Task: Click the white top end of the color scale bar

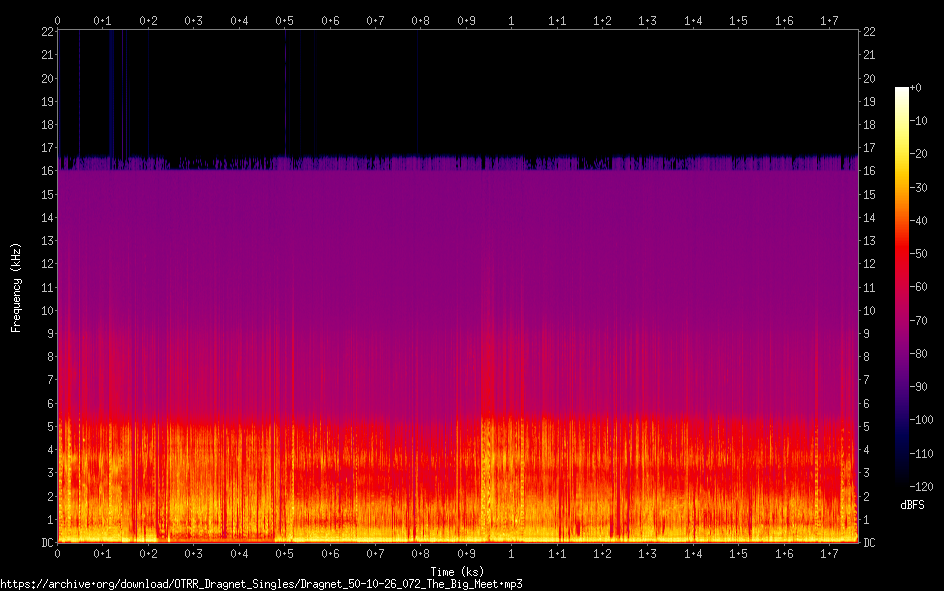Action: [x=901, y=91]
